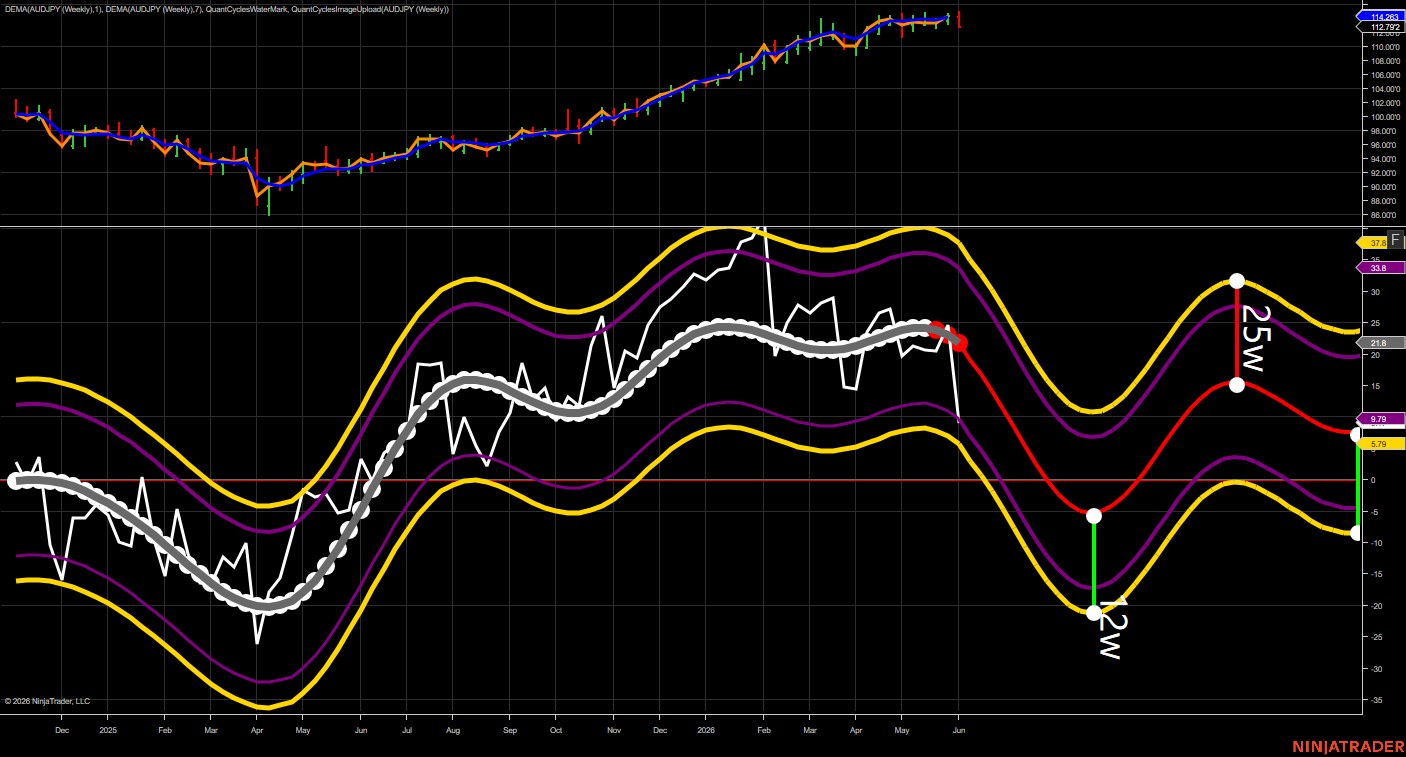Click the 2025 label on the time axis
This screenshot has width=1406, height=757.
click(109, 730)
